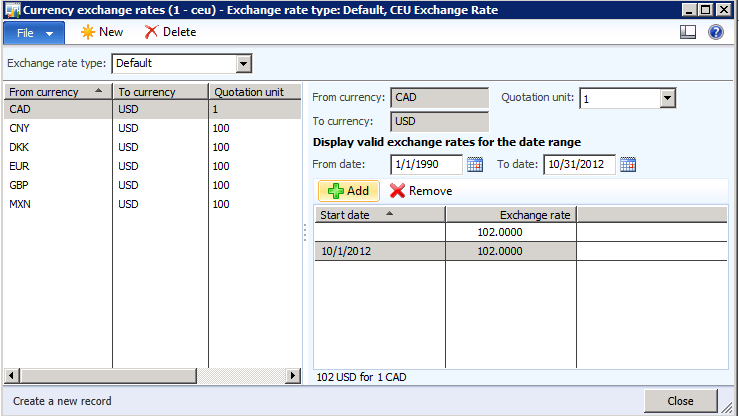Click the Delete record toolbar button
Screen dimensions: 739x416
170,32
